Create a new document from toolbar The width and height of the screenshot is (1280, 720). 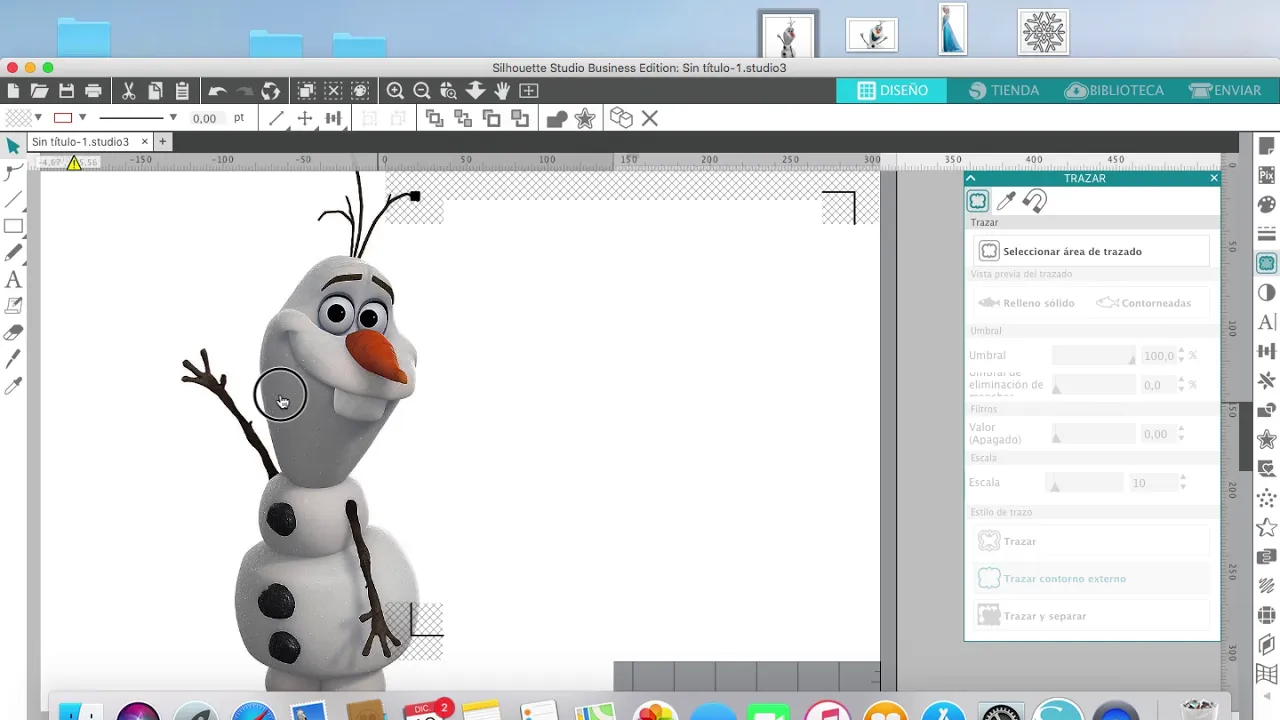(13, 91)
